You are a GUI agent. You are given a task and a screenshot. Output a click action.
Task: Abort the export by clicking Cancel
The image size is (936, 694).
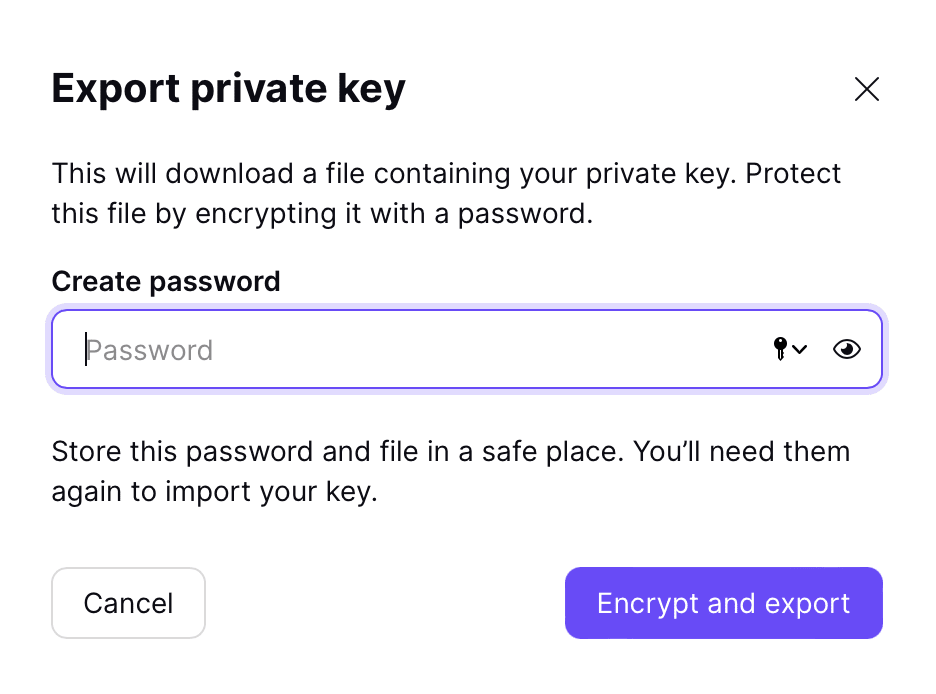click(128, 603)
